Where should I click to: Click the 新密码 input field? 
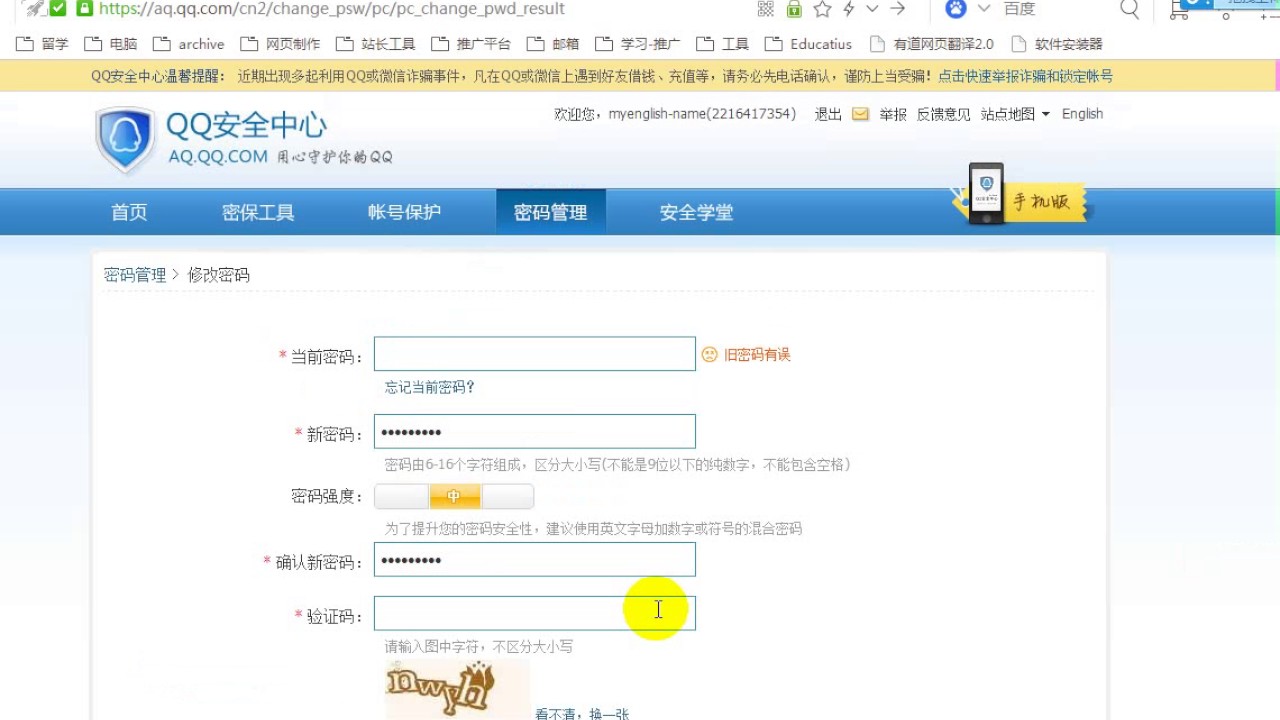(535, 432)
